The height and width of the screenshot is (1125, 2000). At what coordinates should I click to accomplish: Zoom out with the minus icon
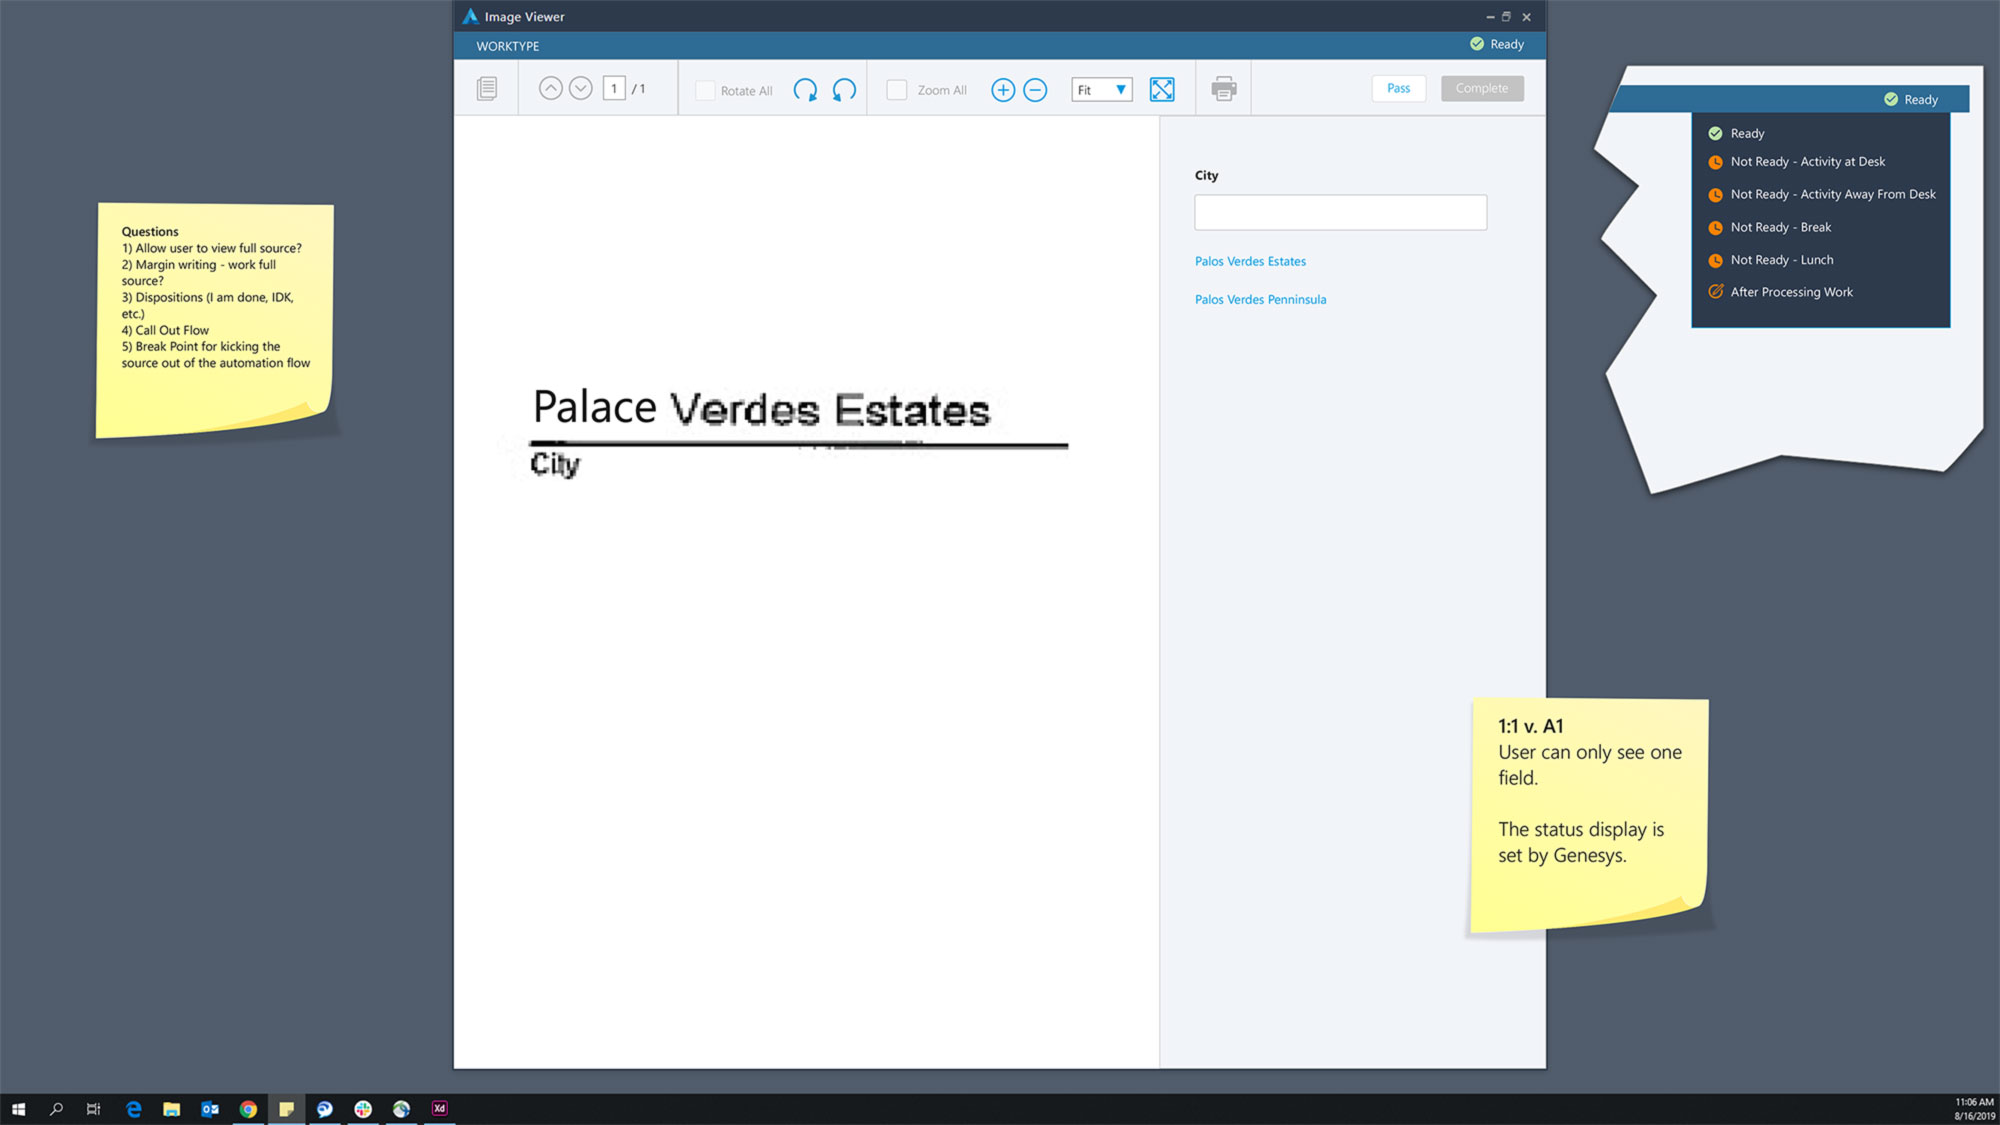1035,90
